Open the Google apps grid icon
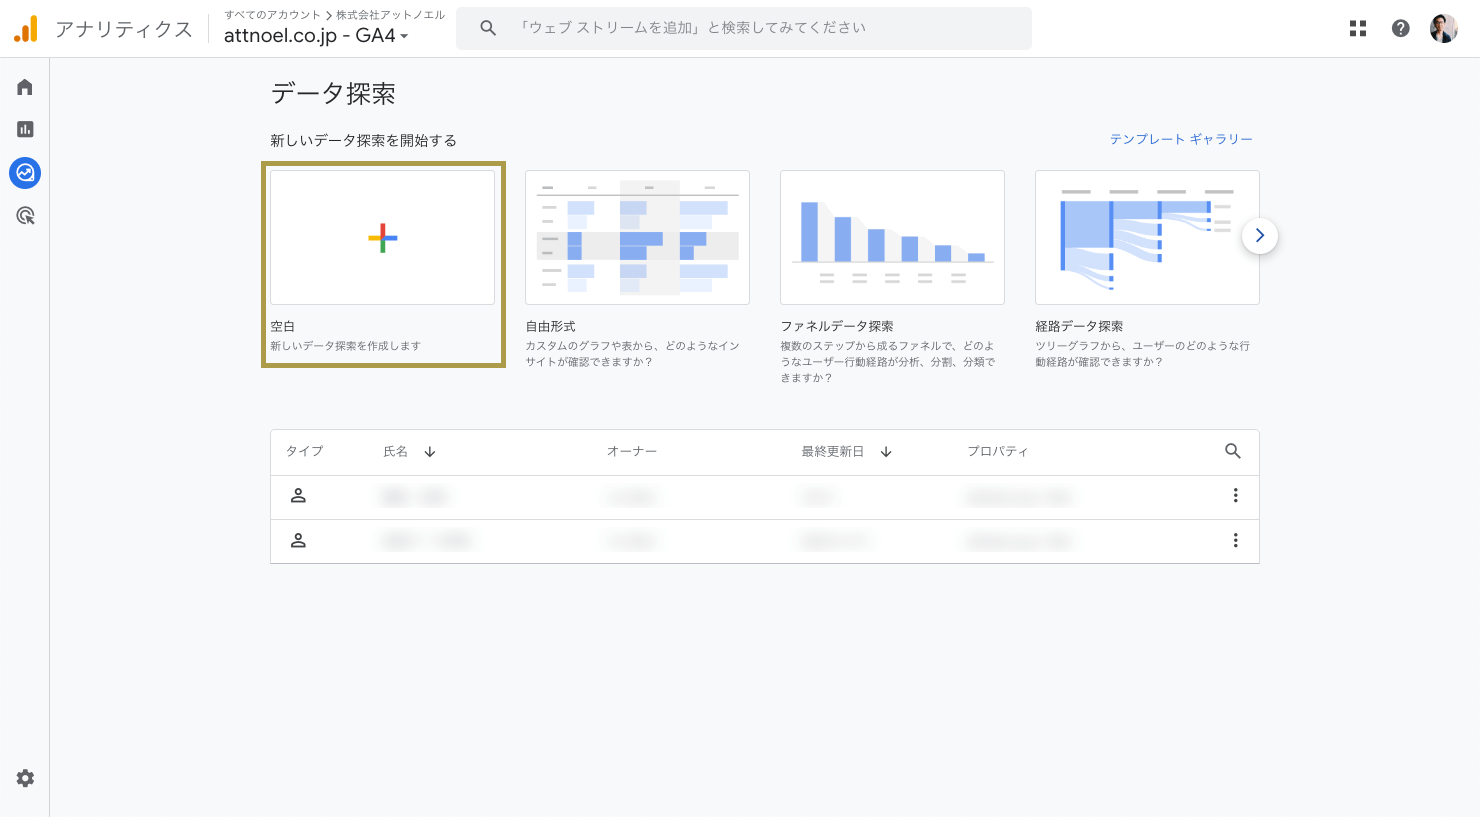Viewport: 1480px width, 817px height. pyautogui.click(x=1357, y=28)
